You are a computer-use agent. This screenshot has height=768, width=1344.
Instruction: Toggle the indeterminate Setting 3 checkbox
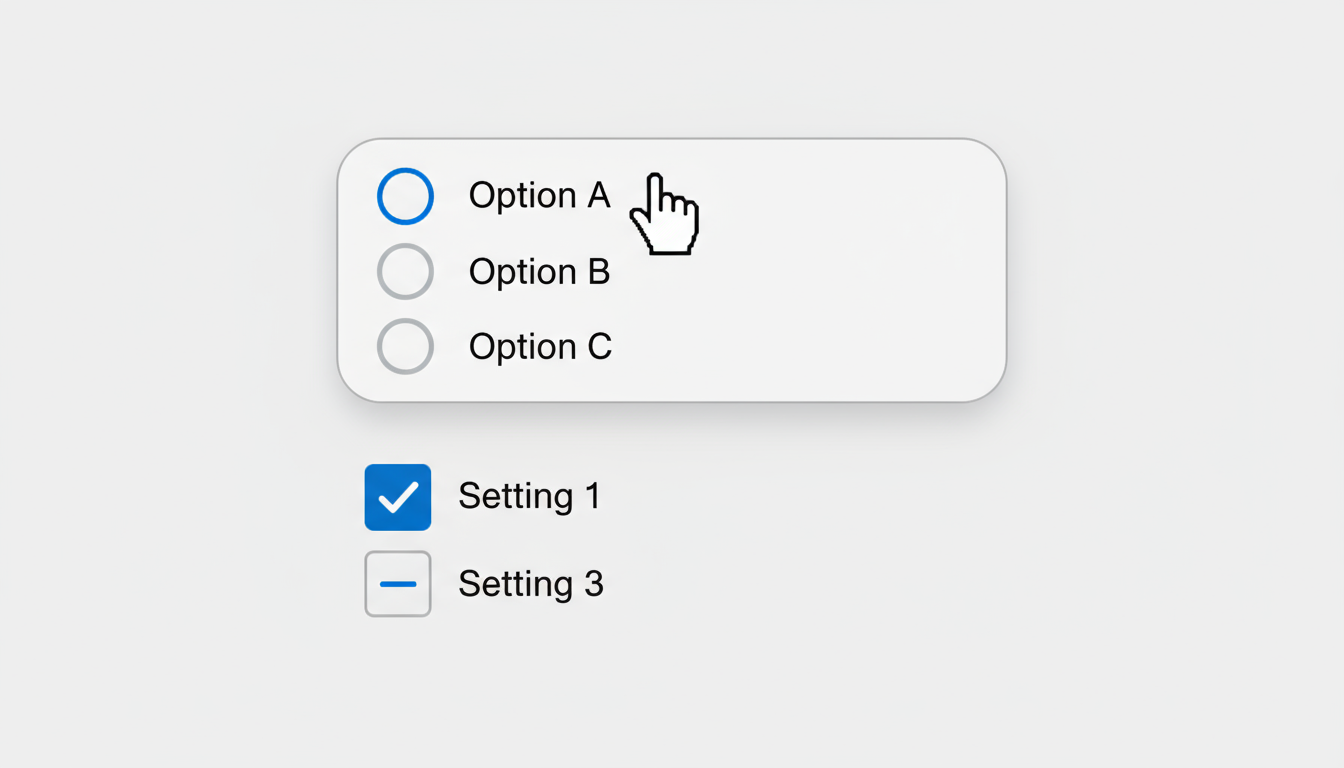pyautogui.click(x=398, y=584)
